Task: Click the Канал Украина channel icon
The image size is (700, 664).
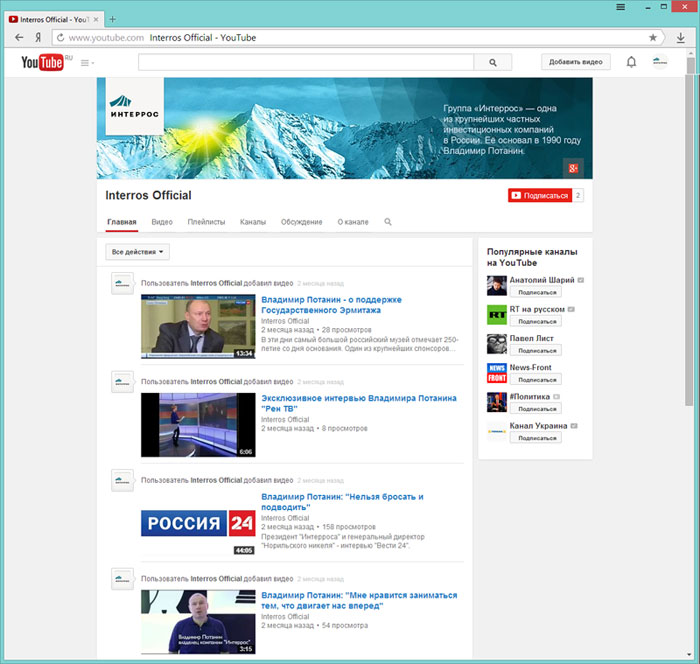Action: (x=496, y=431)
